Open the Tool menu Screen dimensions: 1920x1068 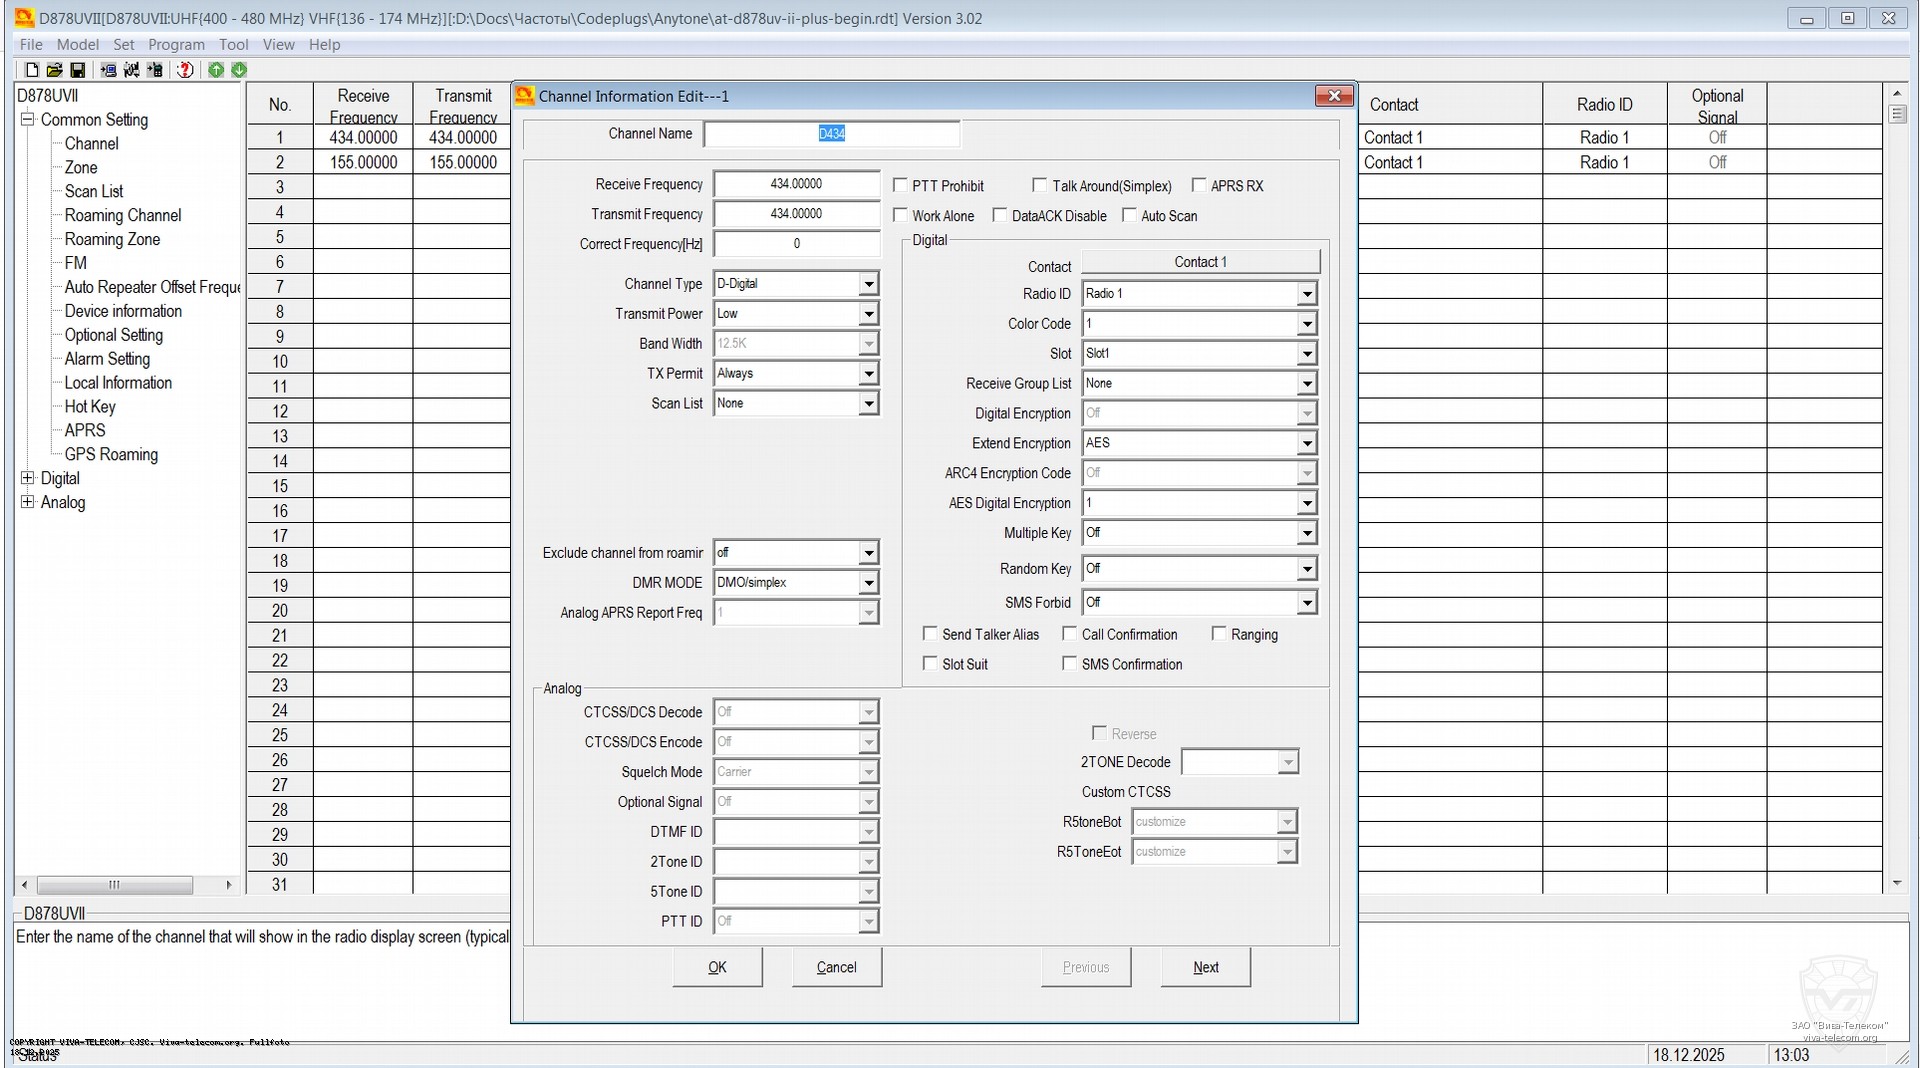(233, 45)
